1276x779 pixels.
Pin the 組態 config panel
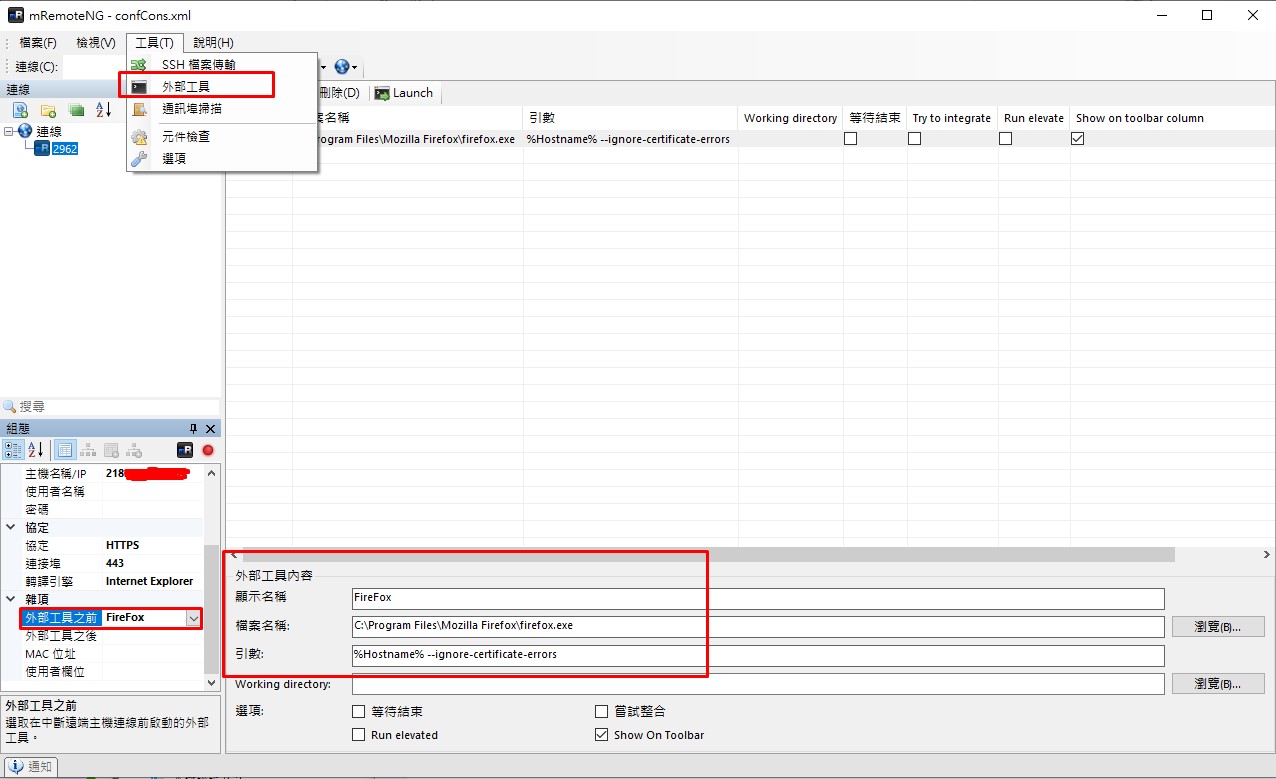tap(194, 428)
